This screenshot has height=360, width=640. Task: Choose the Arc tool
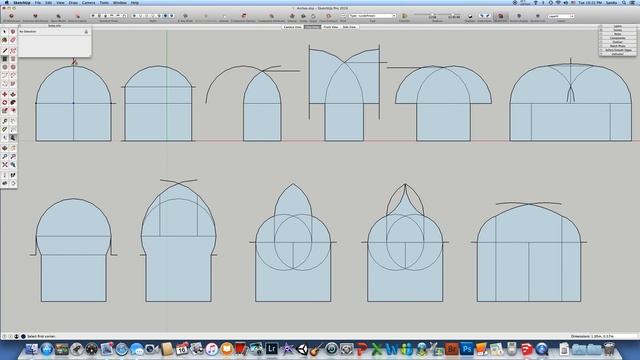(x=4, y=76)
